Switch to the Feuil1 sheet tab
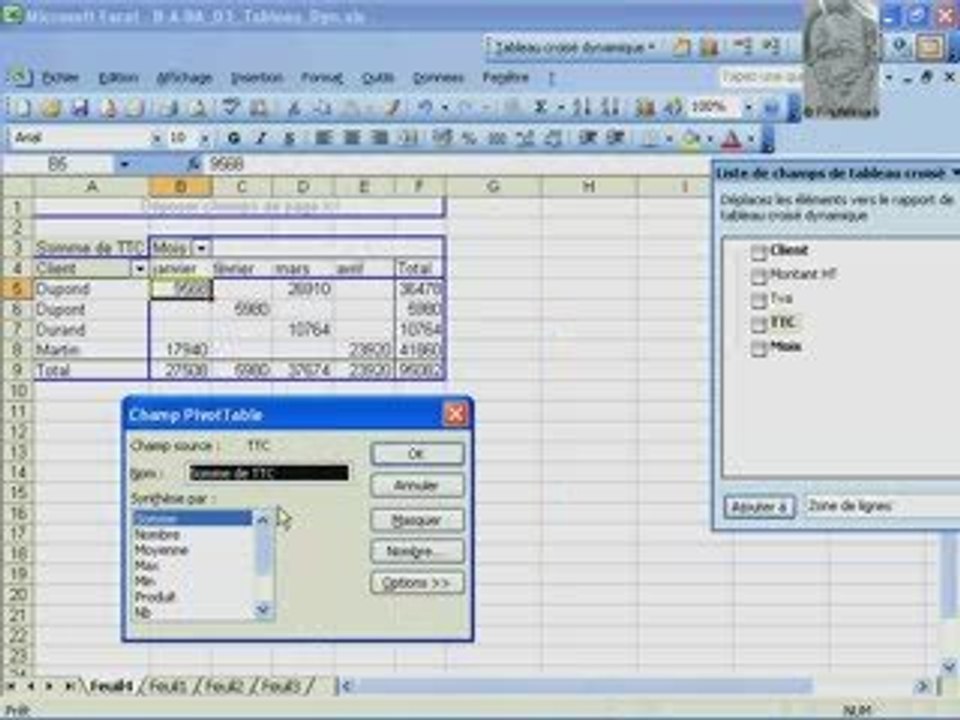The width and height of the screenshot is (960, 720). click(x=167, y=686)
